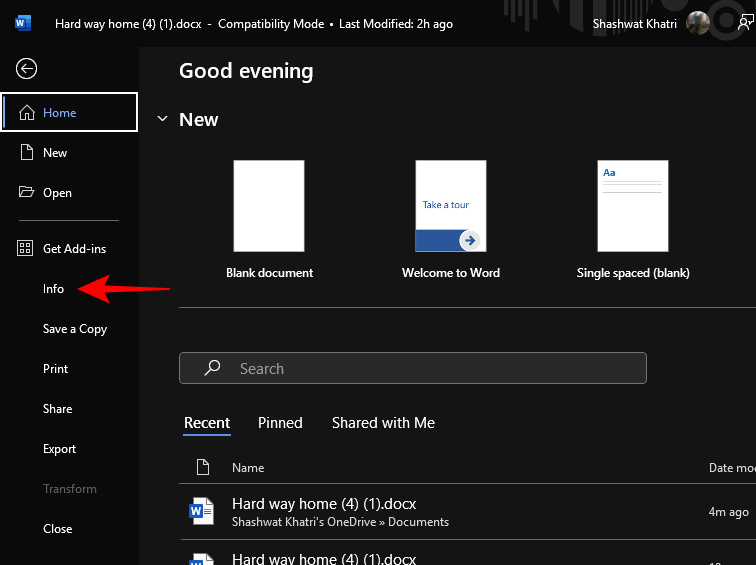Click the Get Add-ins grid icon
The width and height of the screenshot is (756, 565).
coord(26,248)
